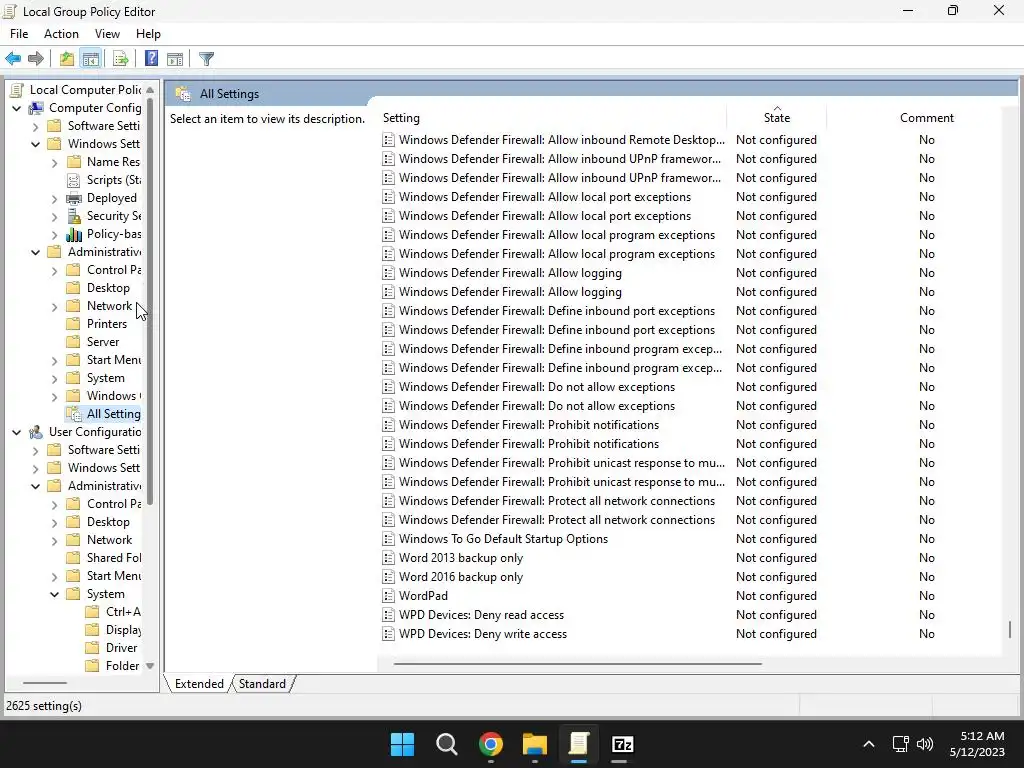This screenshot has width=1024, height=768.
Task: Expand the computer Network folder node
Action: coord(55,306)
